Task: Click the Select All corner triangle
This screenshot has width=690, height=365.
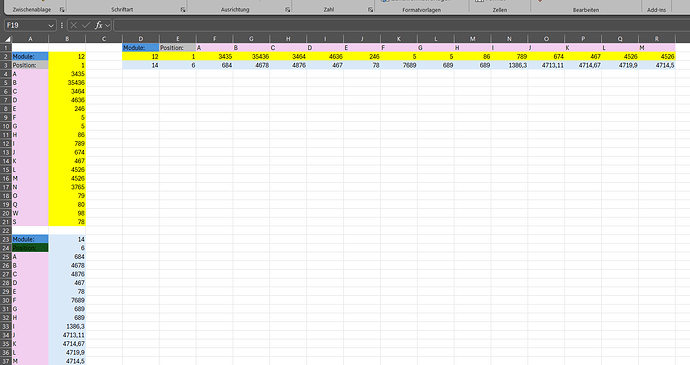Action: 7,39
